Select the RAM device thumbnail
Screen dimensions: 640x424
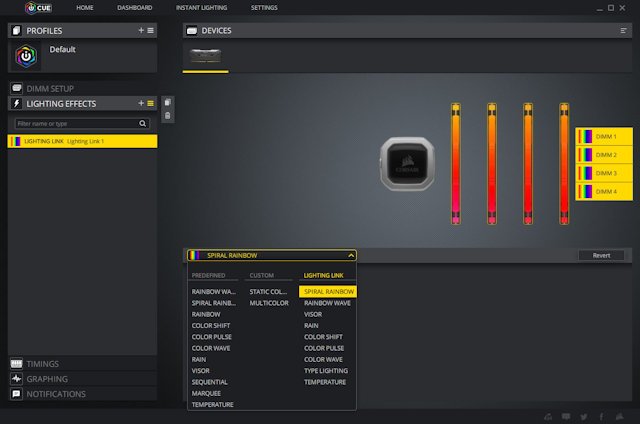pyautogui.click(x=206, y=56)
